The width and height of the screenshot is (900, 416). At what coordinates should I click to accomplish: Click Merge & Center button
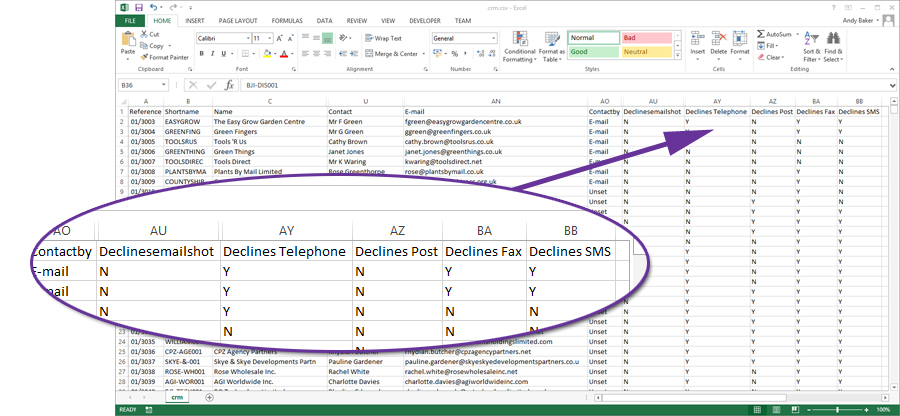pos(392,54)
